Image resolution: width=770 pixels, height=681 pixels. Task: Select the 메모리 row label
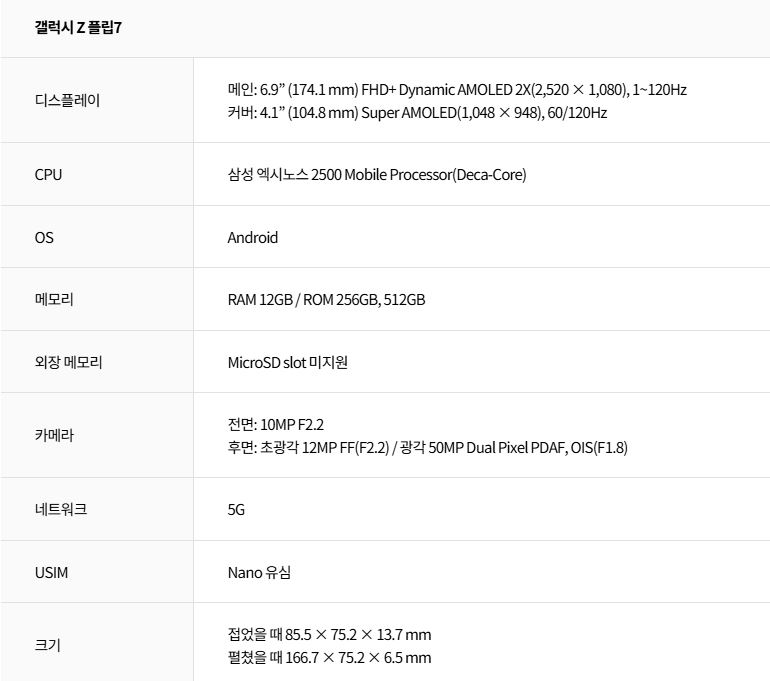coord(54,299)
